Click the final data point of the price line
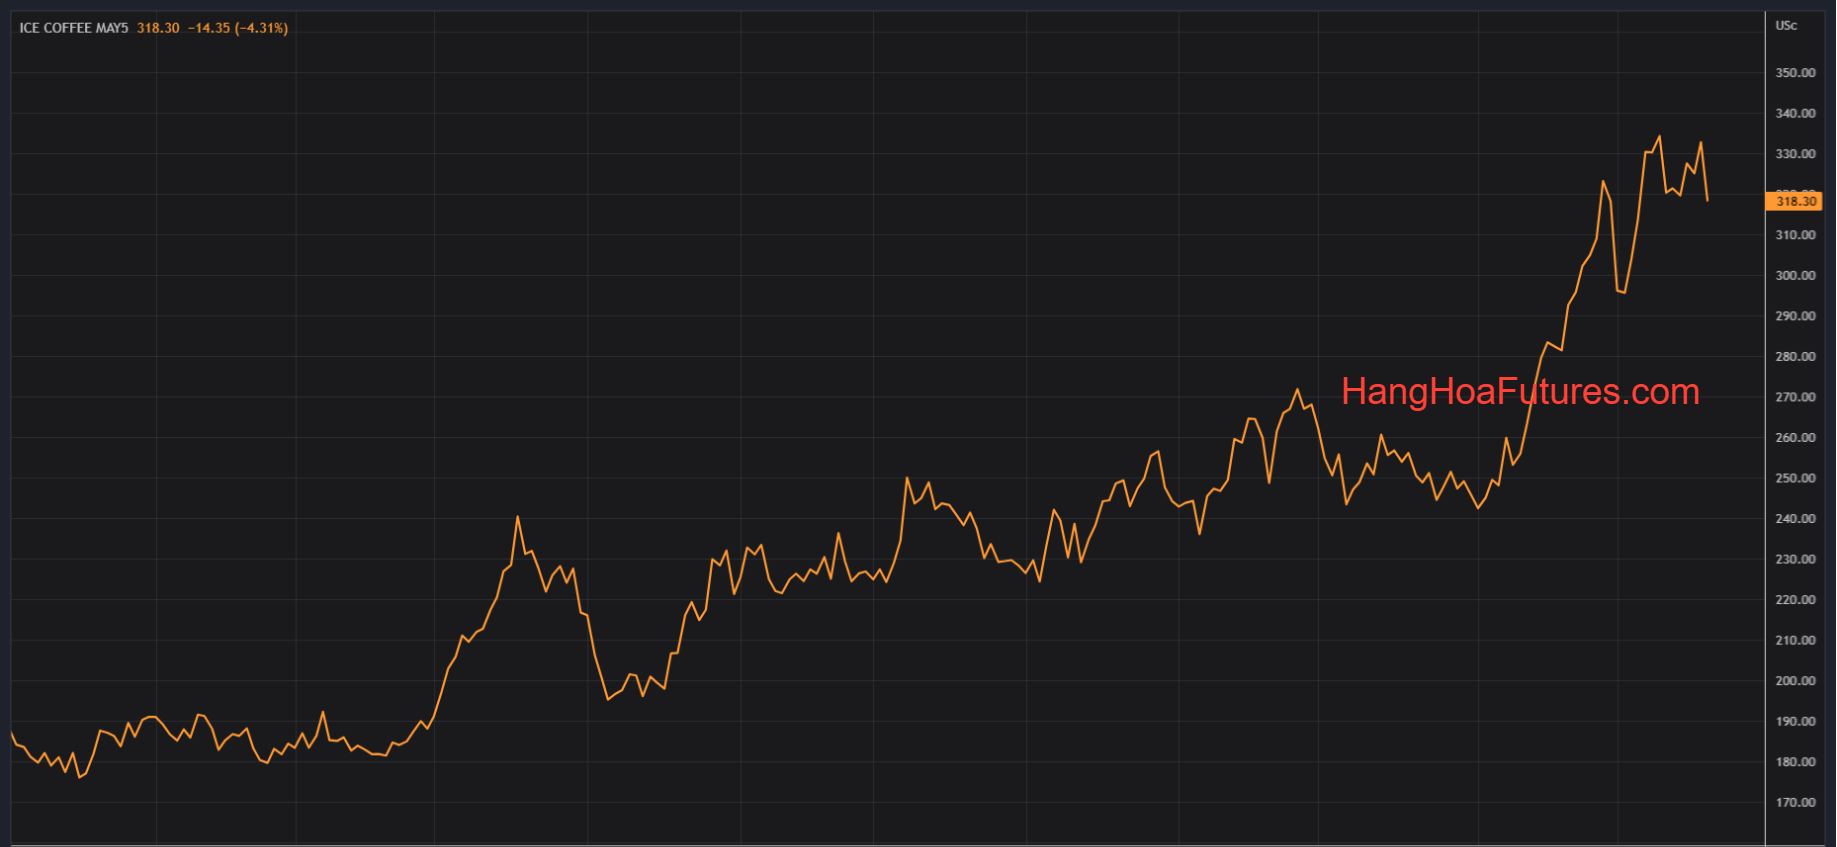The height and width of the screenshot is (847, 1837). click(x=1707, y=201)
